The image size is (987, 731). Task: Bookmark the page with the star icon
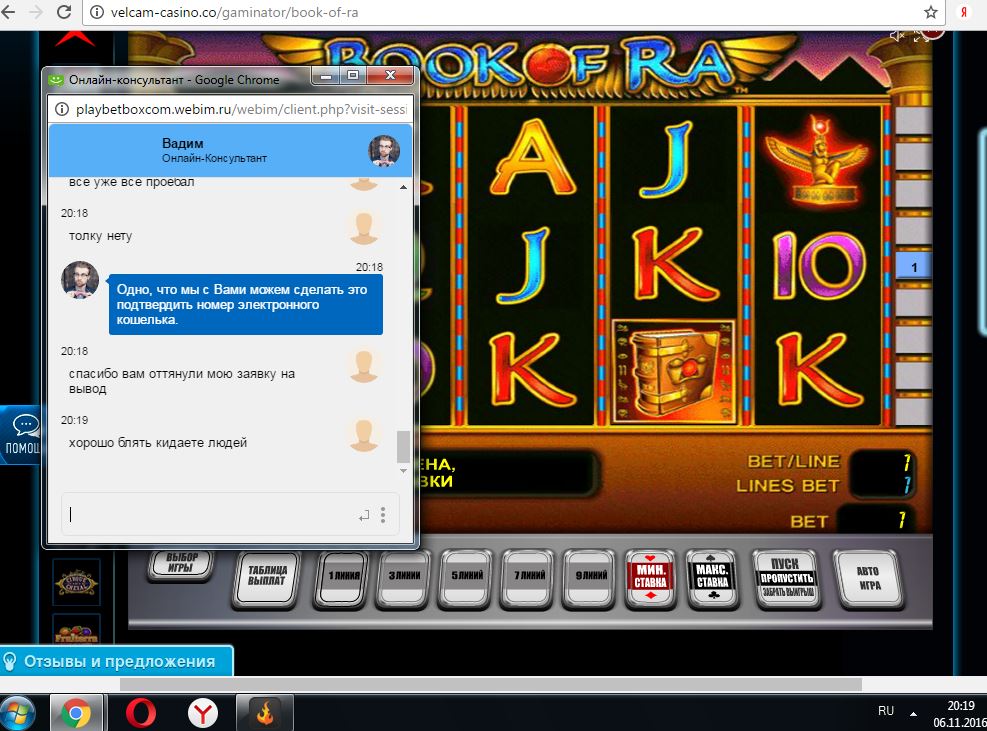pos(931,12)
